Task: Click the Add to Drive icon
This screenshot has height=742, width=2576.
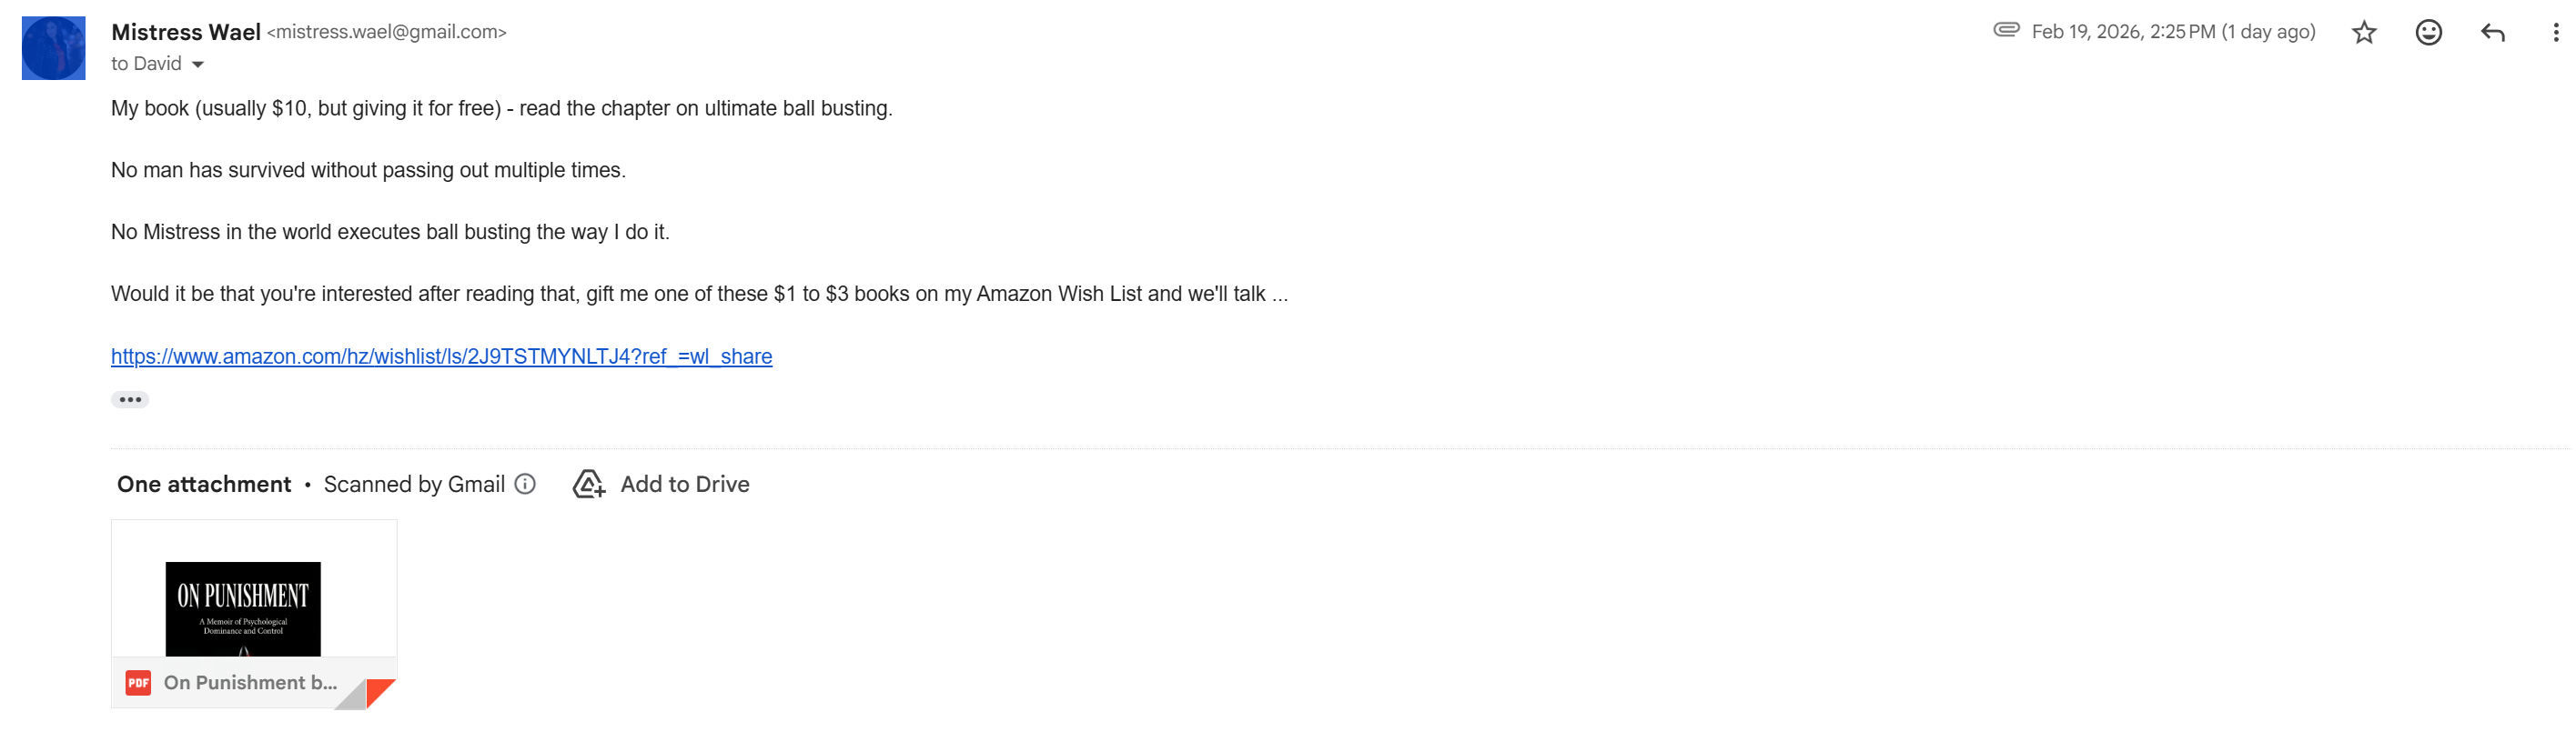Action: coord(588,485)
